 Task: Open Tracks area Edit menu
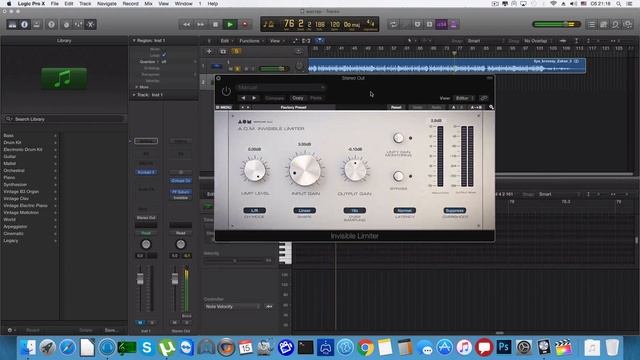click(x=227, y=41)
